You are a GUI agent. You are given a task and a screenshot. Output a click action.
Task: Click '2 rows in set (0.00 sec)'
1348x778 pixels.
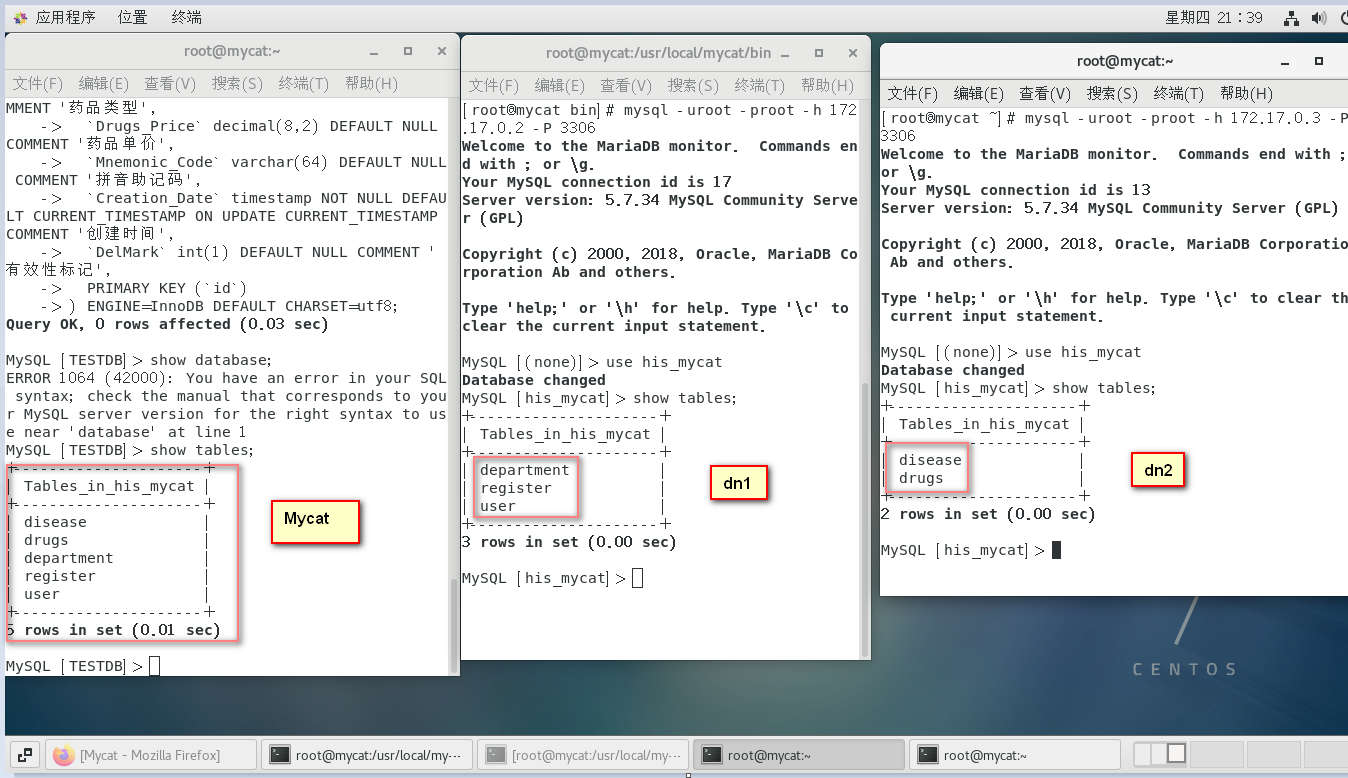click(x=988, y=514)
